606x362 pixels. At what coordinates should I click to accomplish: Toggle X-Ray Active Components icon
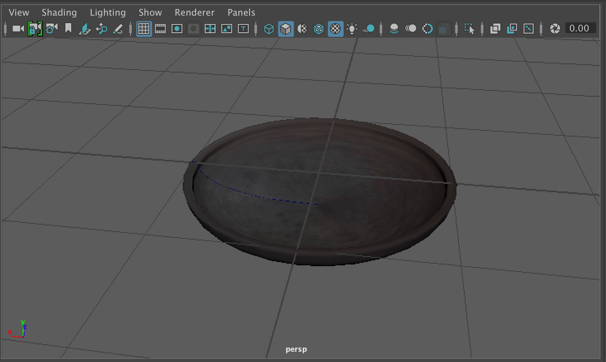point(512,29)
